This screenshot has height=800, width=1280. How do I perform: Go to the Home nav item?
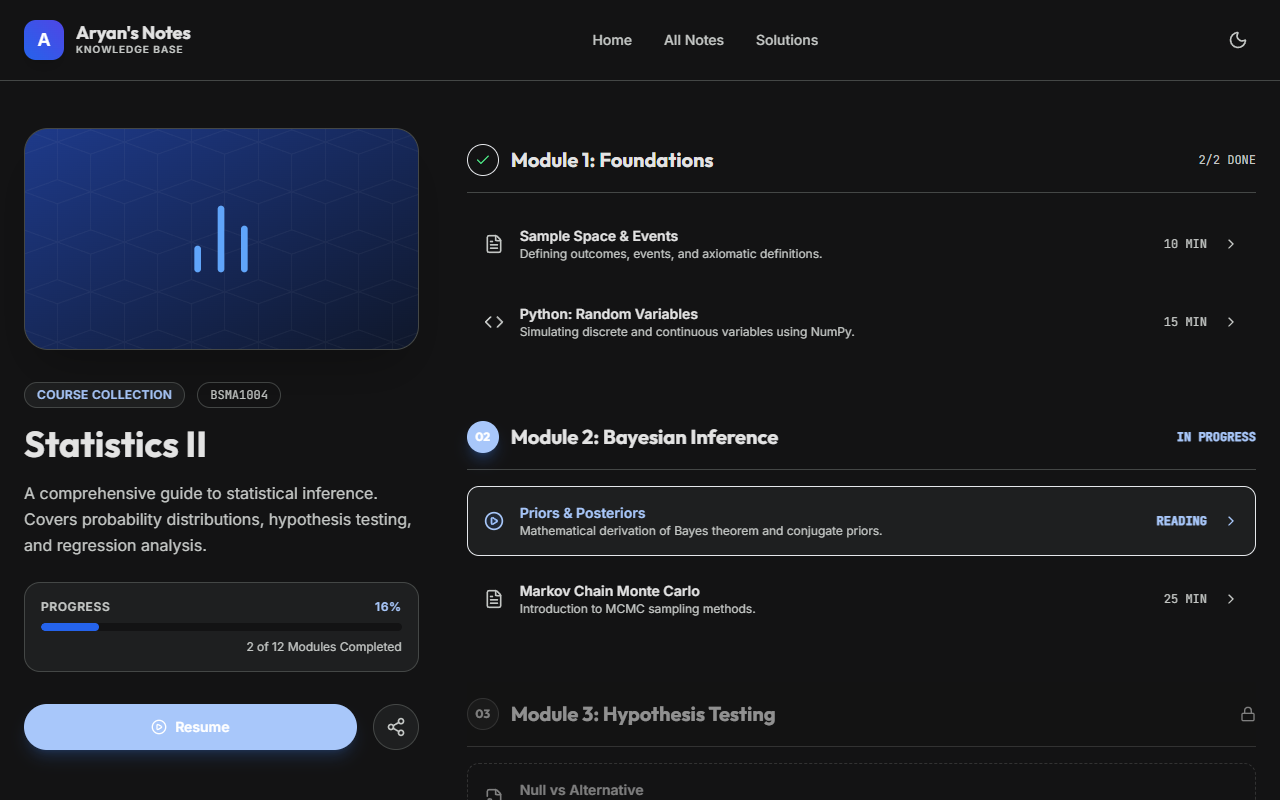612,40
